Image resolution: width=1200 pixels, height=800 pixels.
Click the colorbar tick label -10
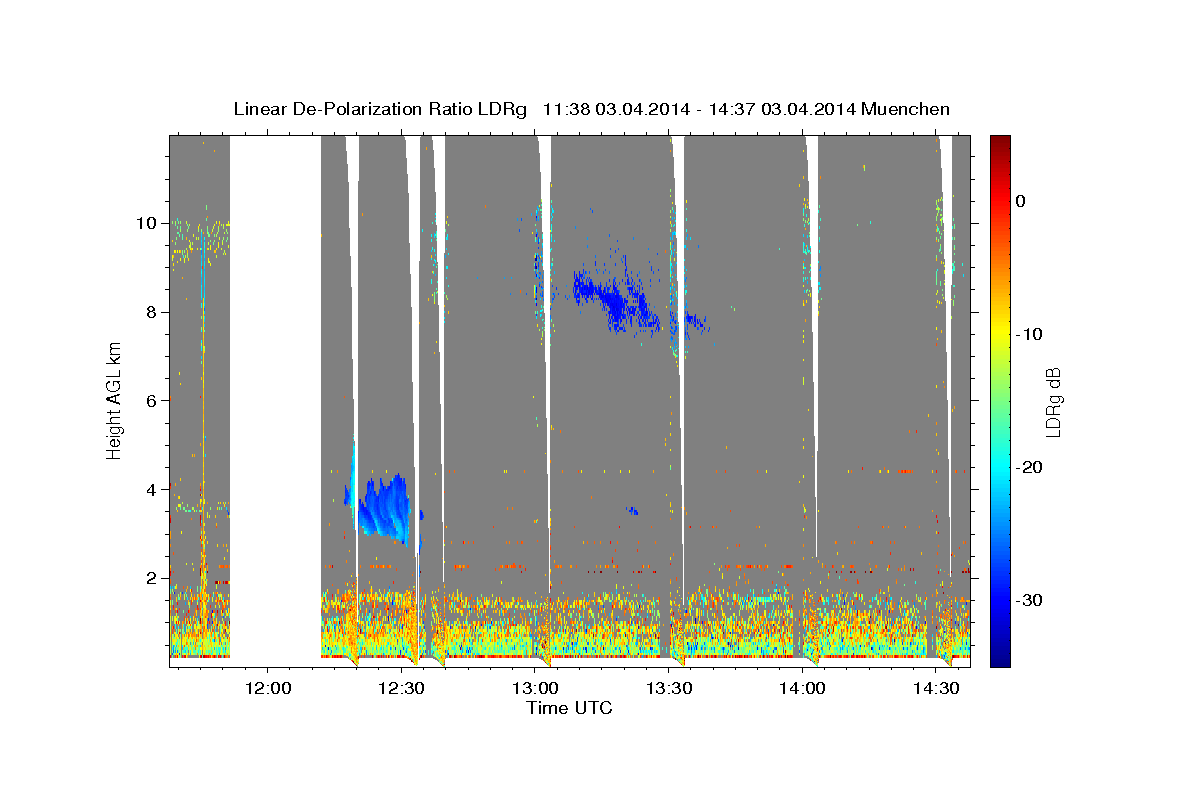[1030, 334]
